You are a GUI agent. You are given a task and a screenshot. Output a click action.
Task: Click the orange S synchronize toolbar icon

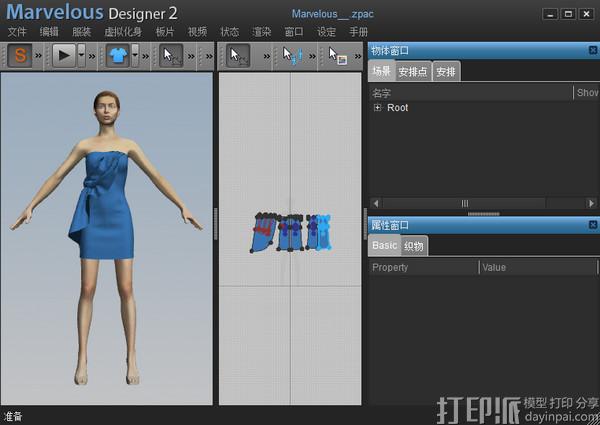[x=20, y=56]
